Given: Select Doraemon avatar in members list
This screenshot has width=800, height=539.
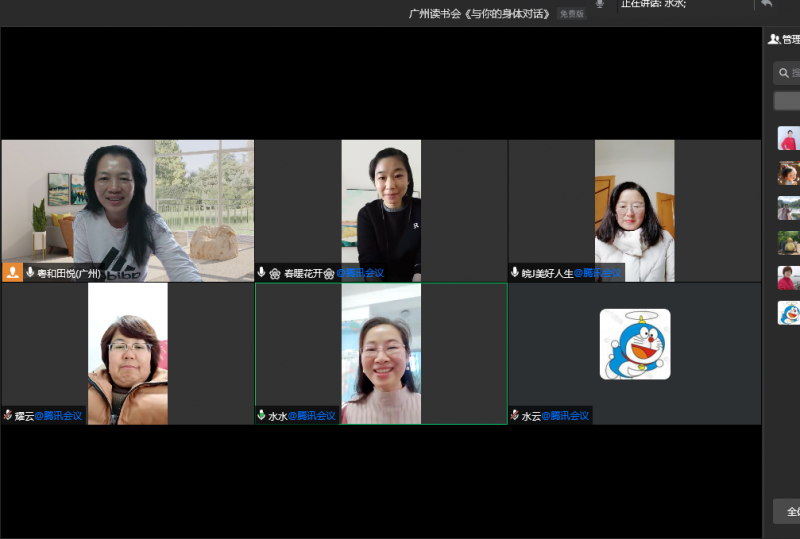Looking at the screenshot, I should [x=789, y=313].
